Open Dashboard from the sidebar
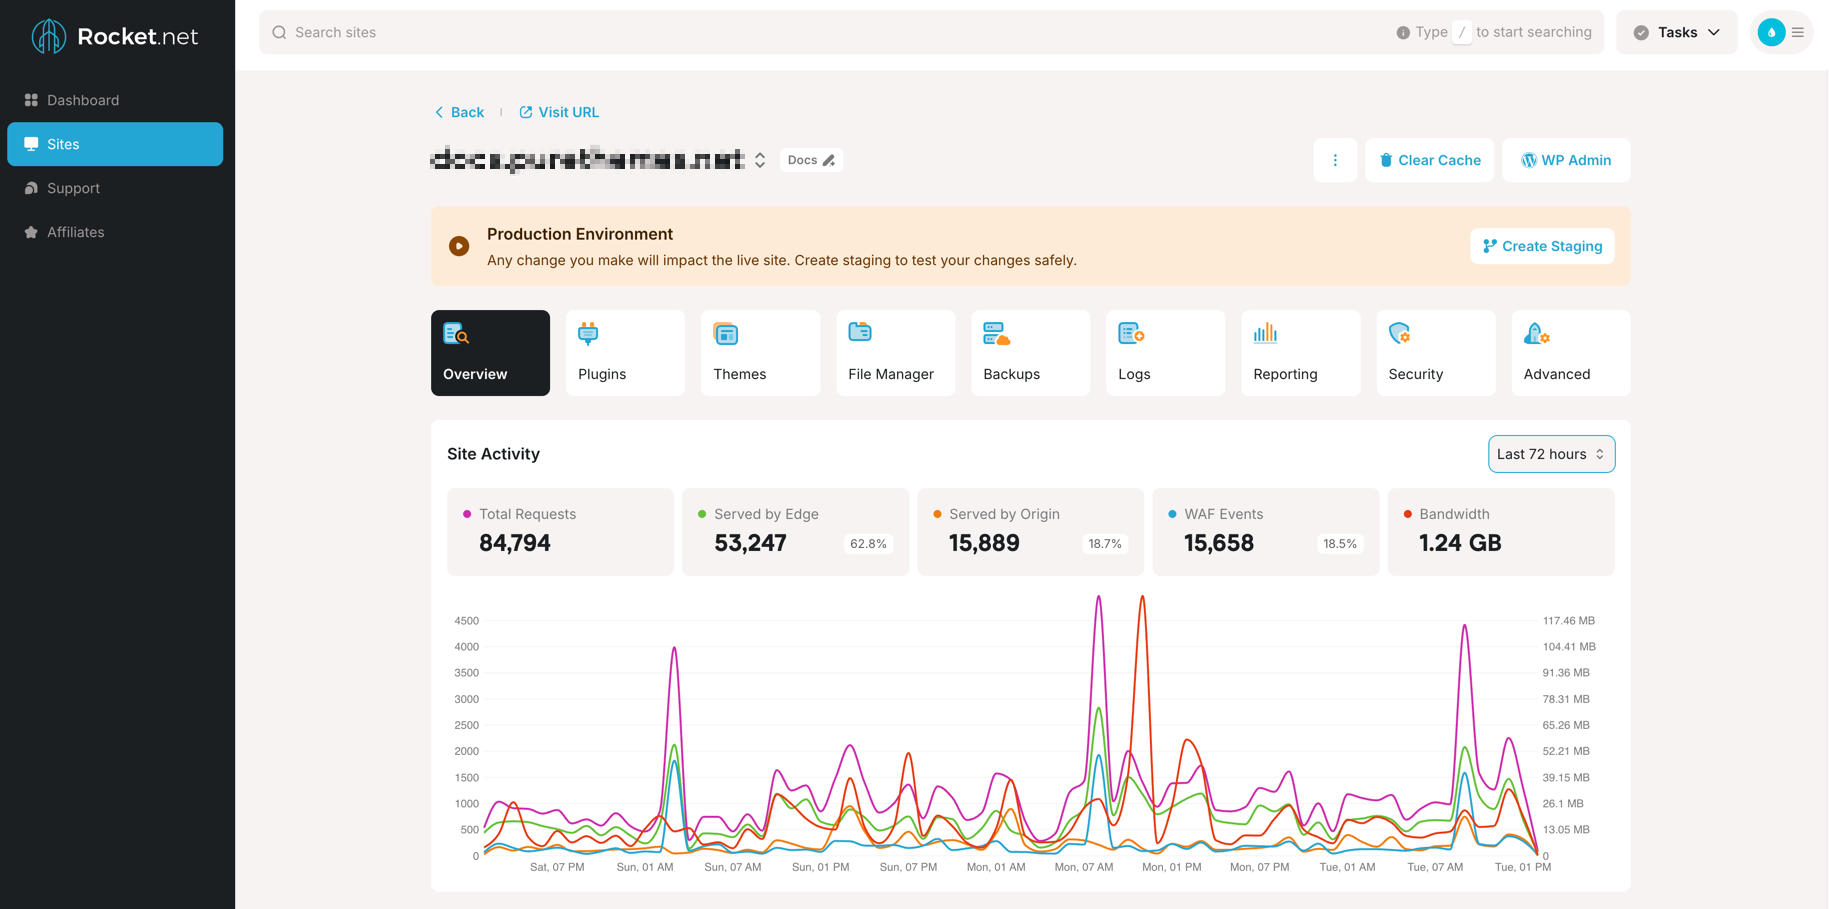The image size is (1829, 909). point(83,100)
